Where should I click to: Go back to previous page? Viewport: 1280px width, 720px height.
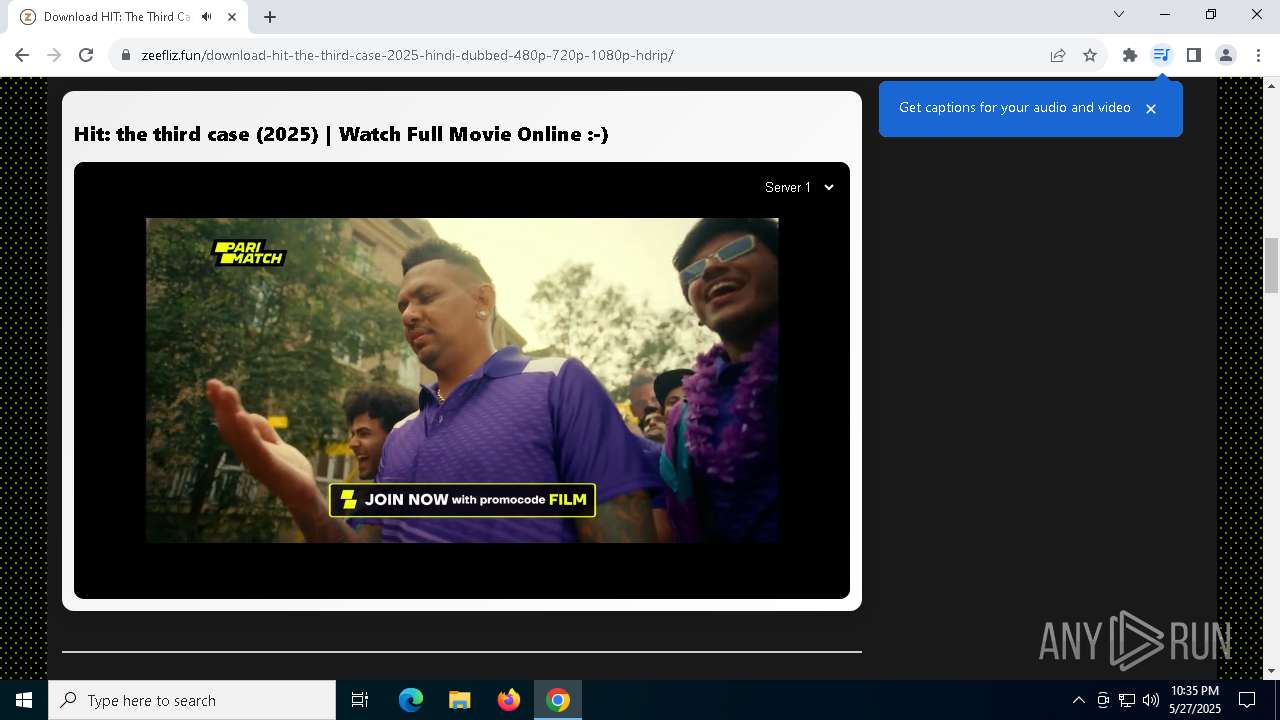pos(22,55)
